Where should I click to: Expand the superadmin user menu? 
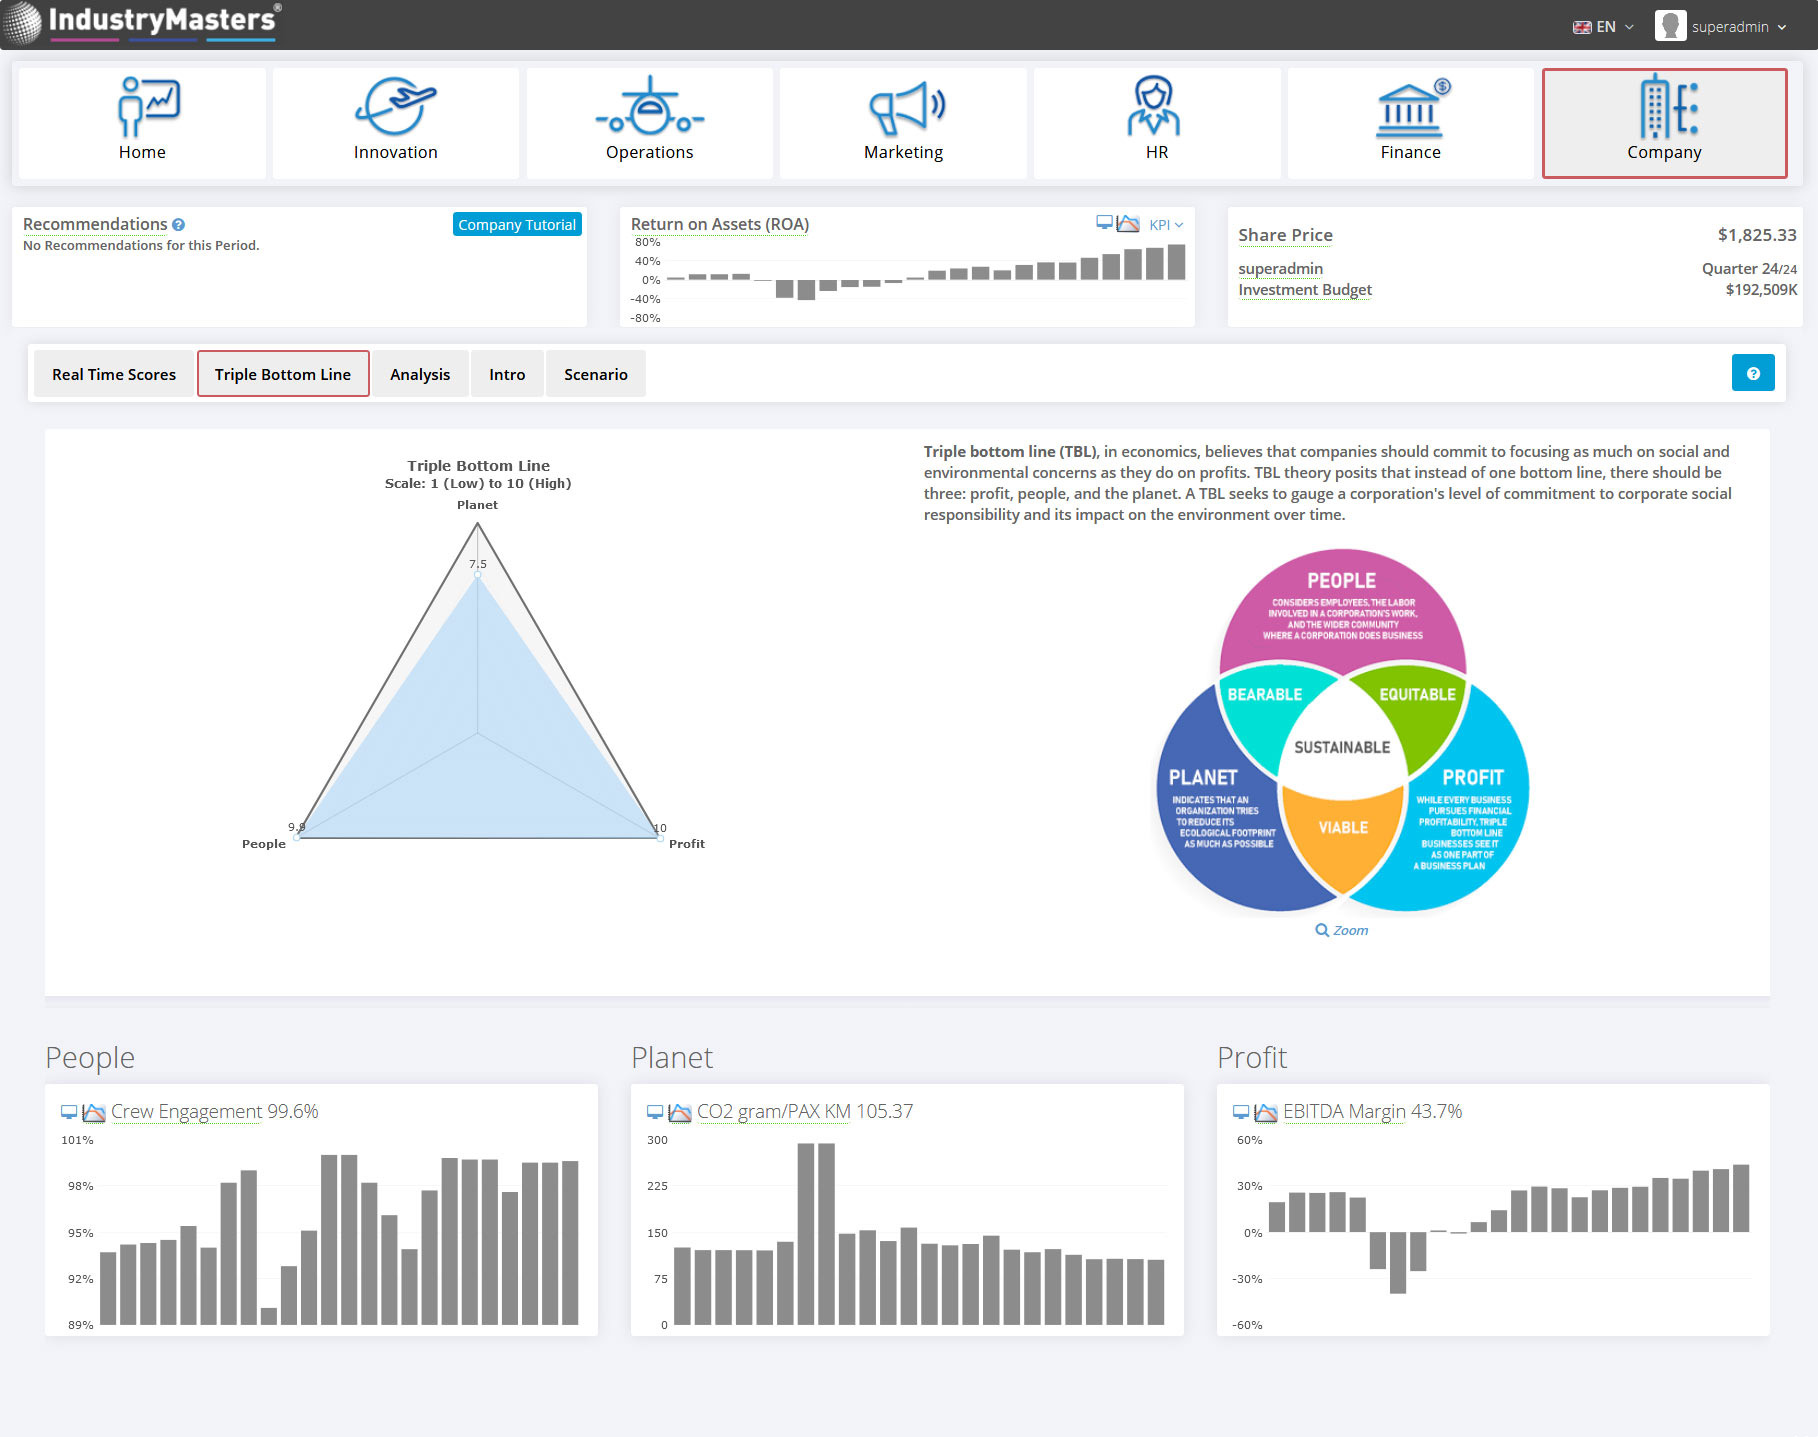click(x=1721, y=27)
